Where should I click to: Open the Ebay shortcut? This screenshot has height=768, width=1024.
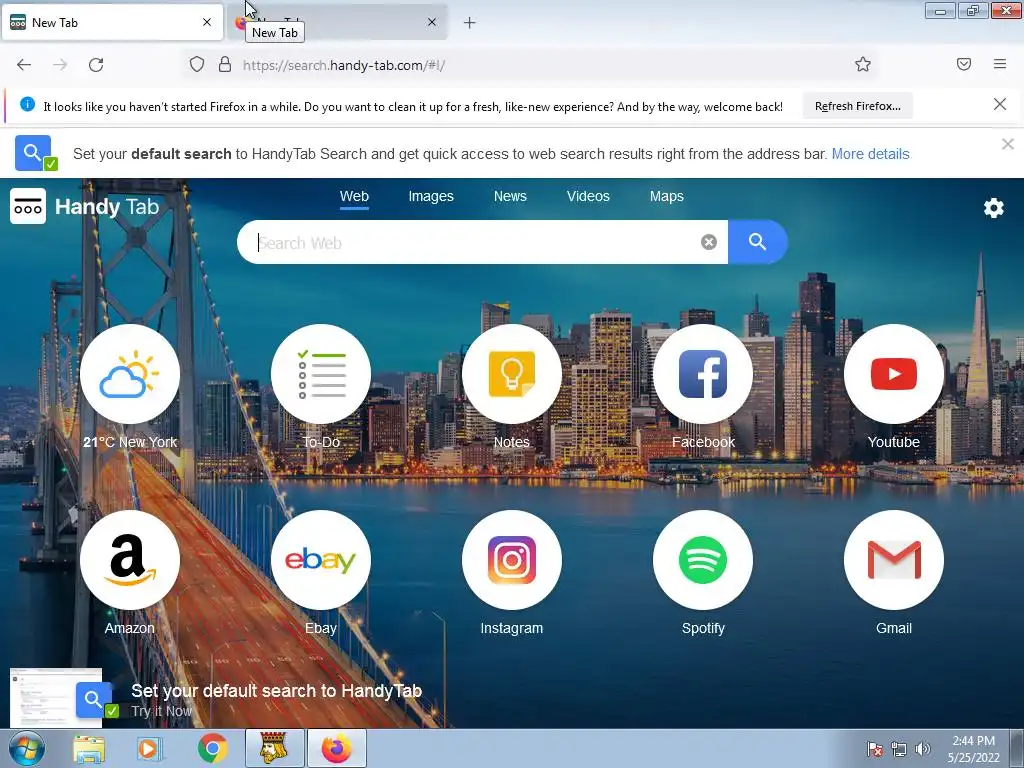321,560
